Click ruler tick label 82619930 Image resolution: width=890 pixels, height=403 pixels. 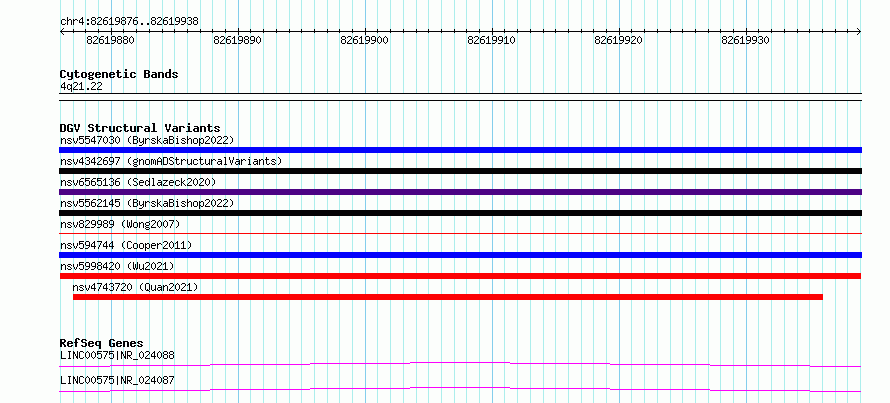pyautogui.click(x=746, y=40)
